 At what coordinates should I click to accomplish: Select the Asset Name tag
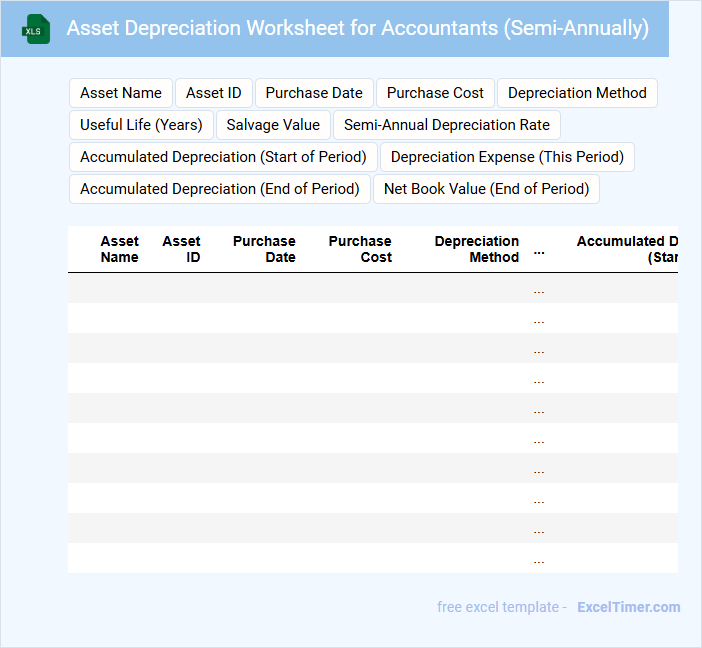pos(121,93)
